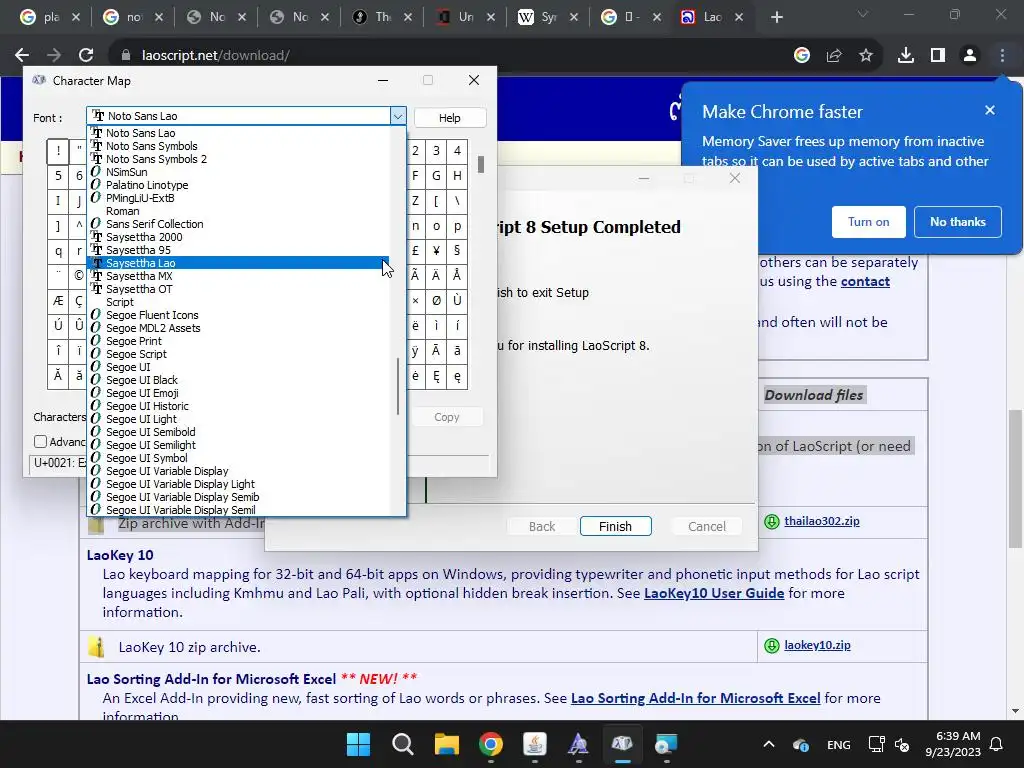Share this page icon
The width and height of the screenshot is (1024, 768).
834,56
